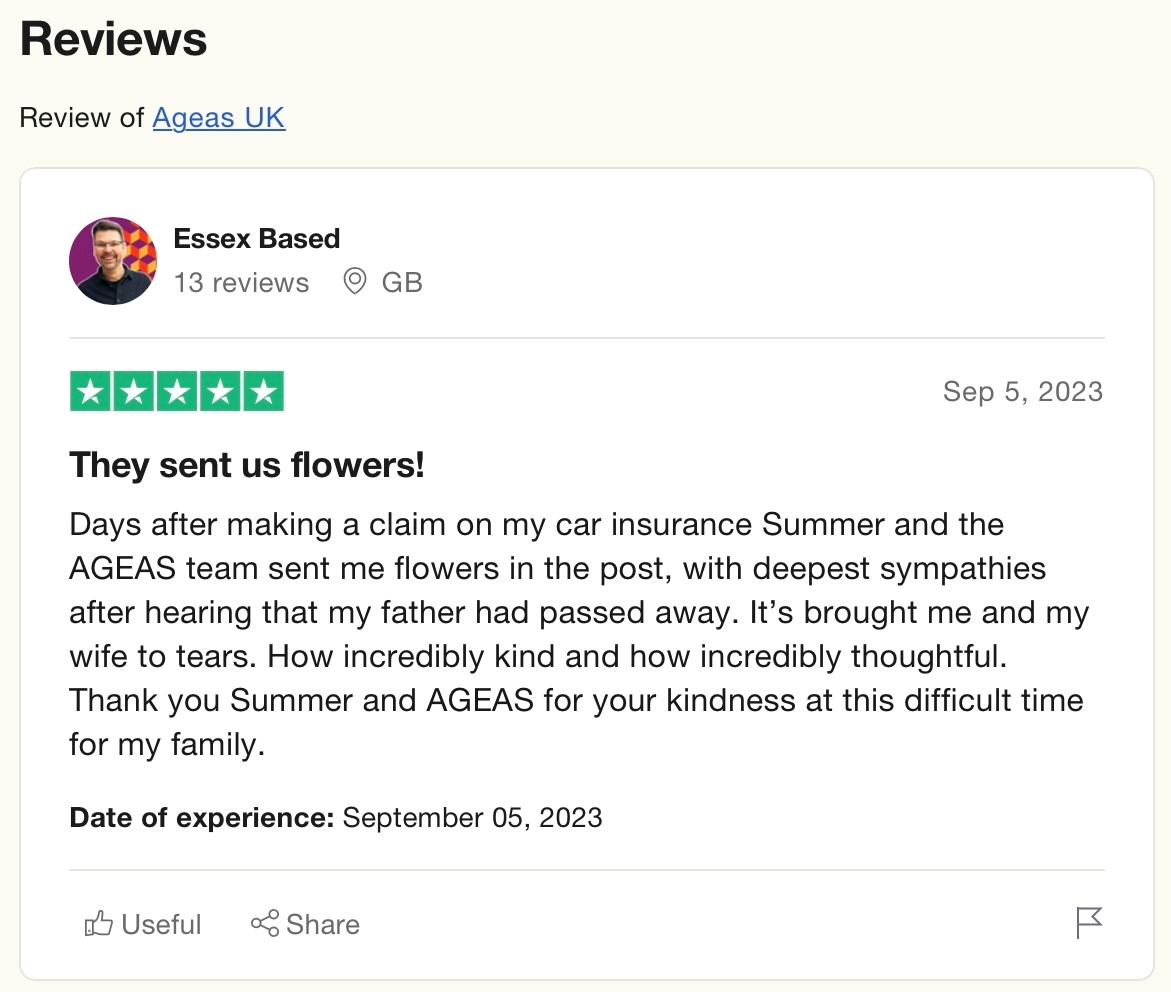1171x992 pixels.
Task: Open the Ageas UK company page link
Action: (218, 118)
